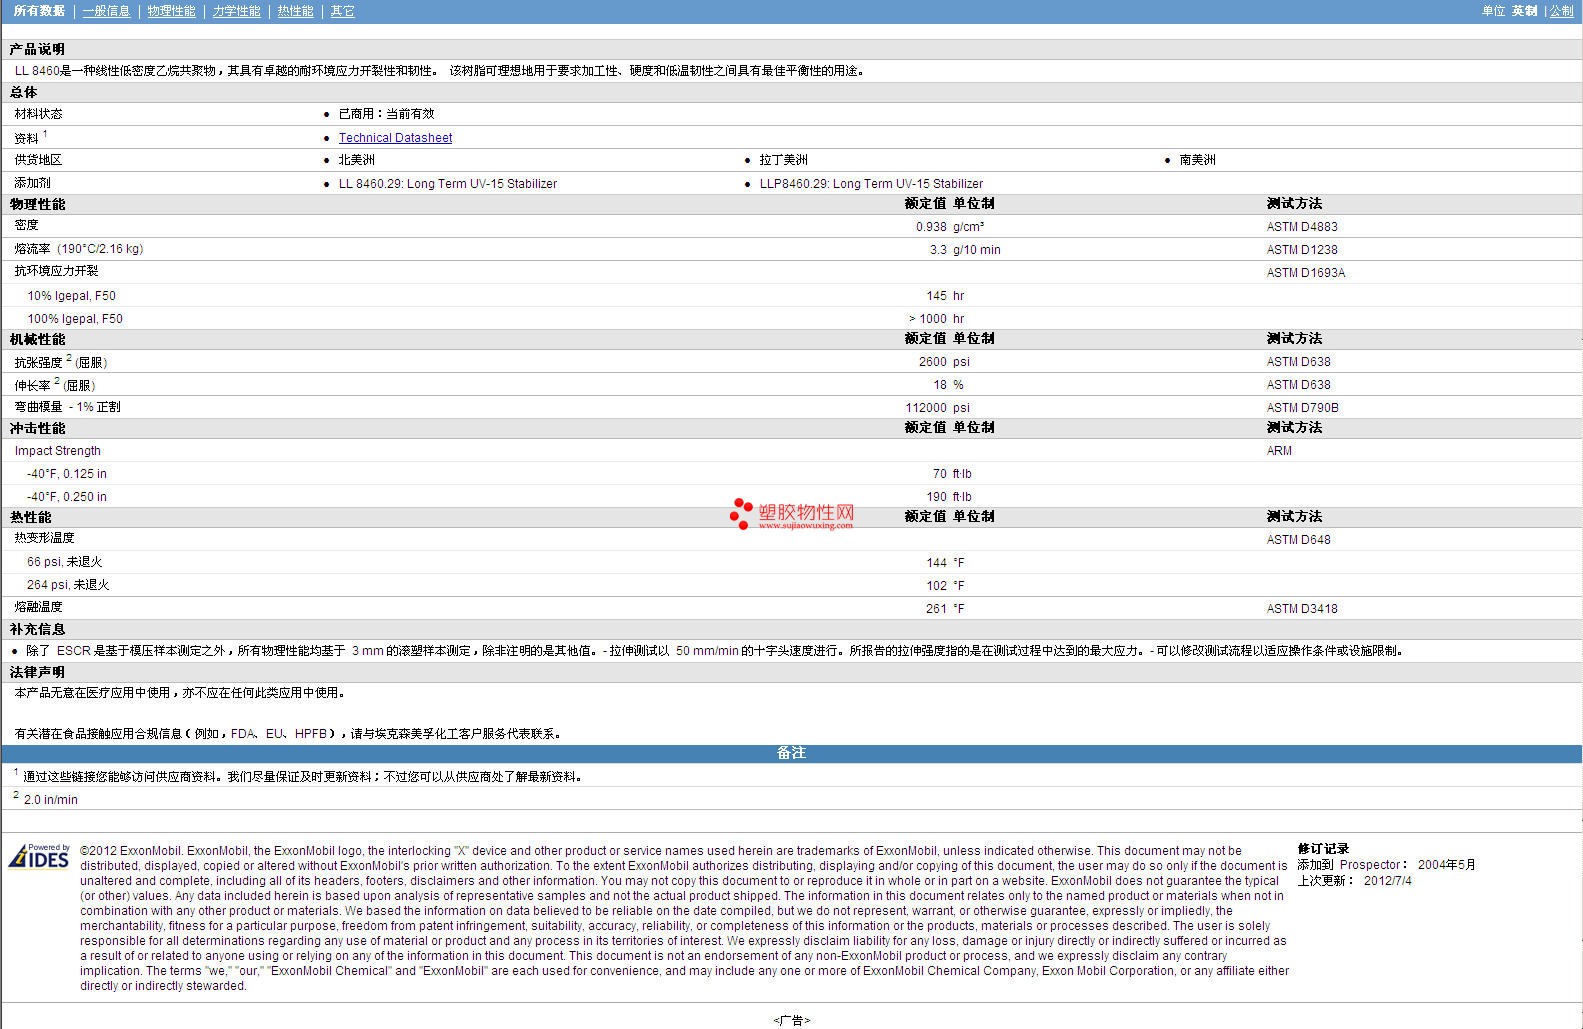
Task: Click the 添加到 Prospector 2004年5月 entry
Action: (x=1386, y=865)
